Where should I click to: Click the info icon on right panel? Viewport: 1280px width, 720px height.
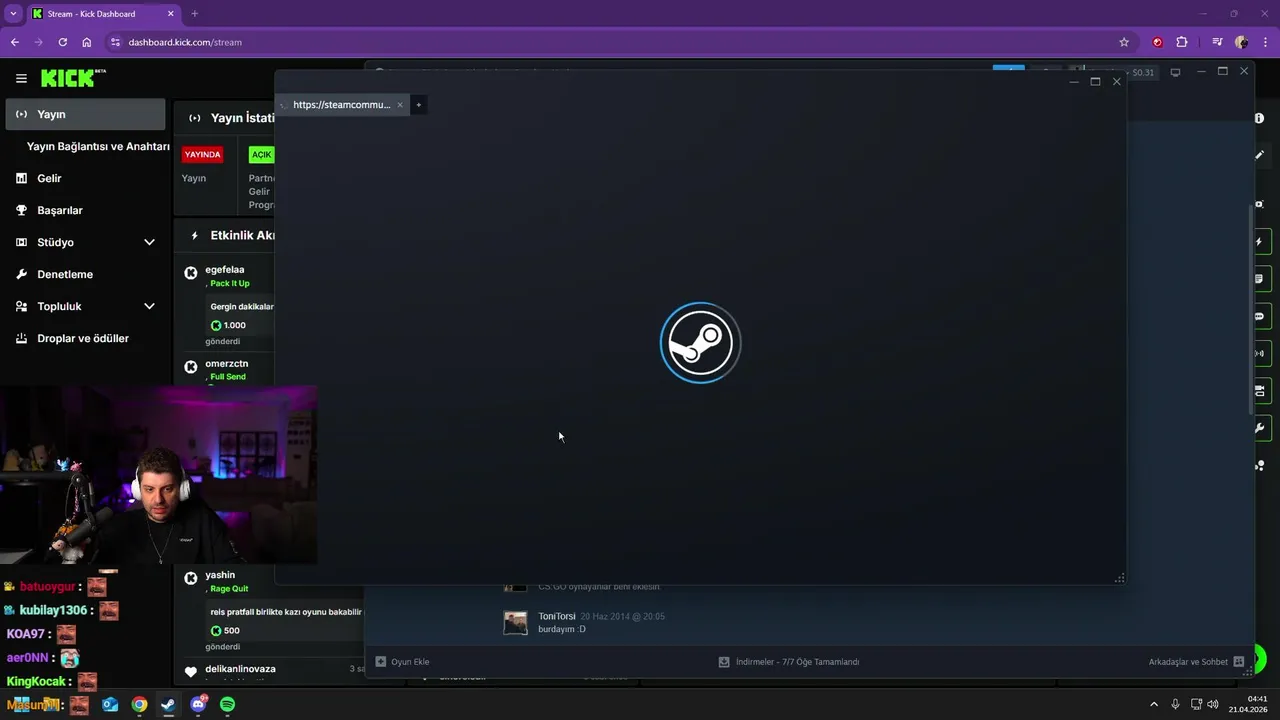1259,118
